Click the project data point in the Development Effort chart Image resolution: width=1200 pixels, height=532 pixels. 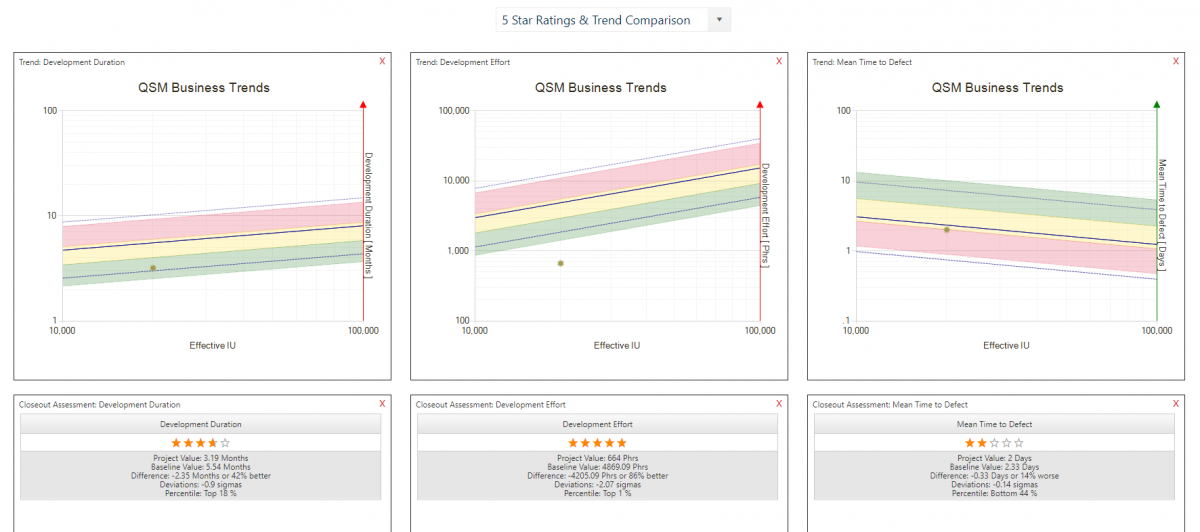coord(561,263)
